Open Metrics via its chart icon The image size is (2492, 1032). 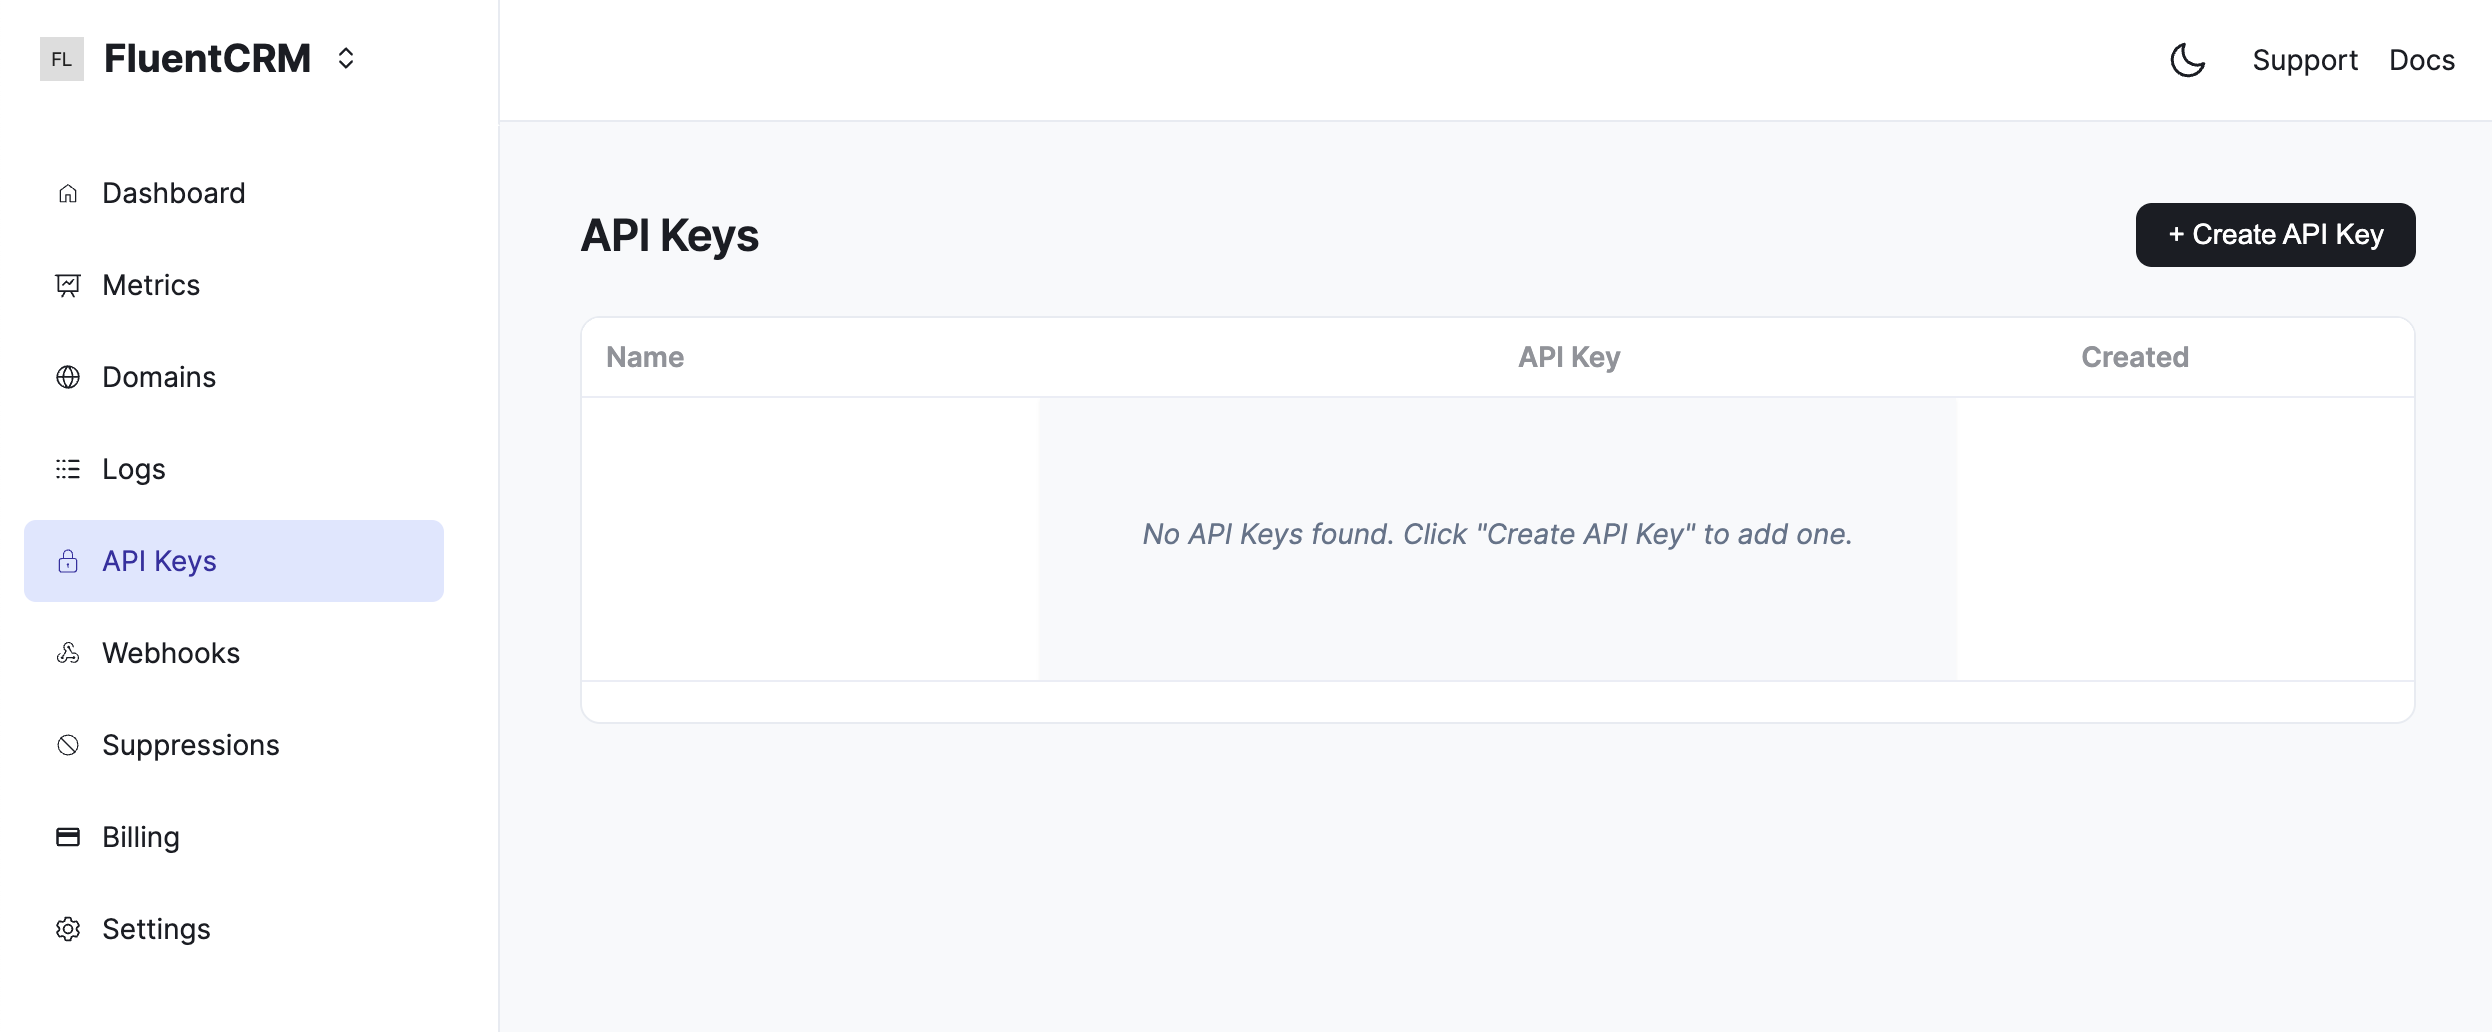click(67, 285)
